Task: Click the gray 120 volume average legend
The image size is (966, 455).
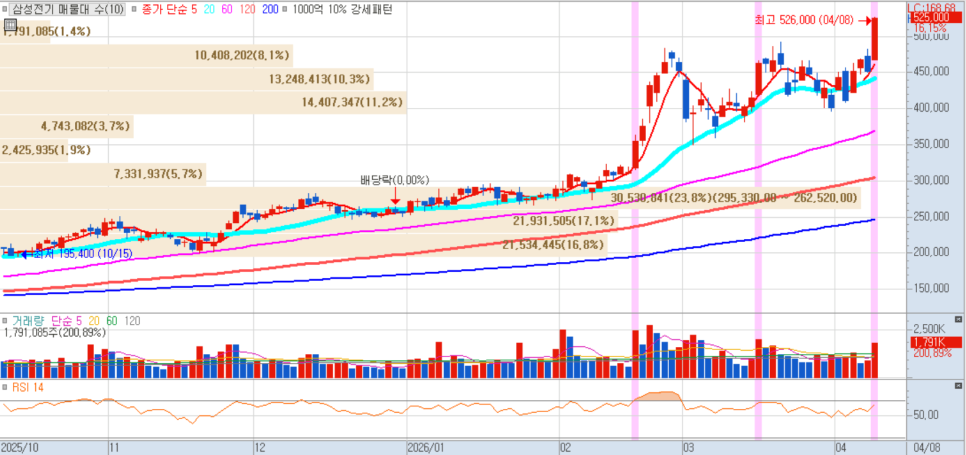Action: [132, 321]
